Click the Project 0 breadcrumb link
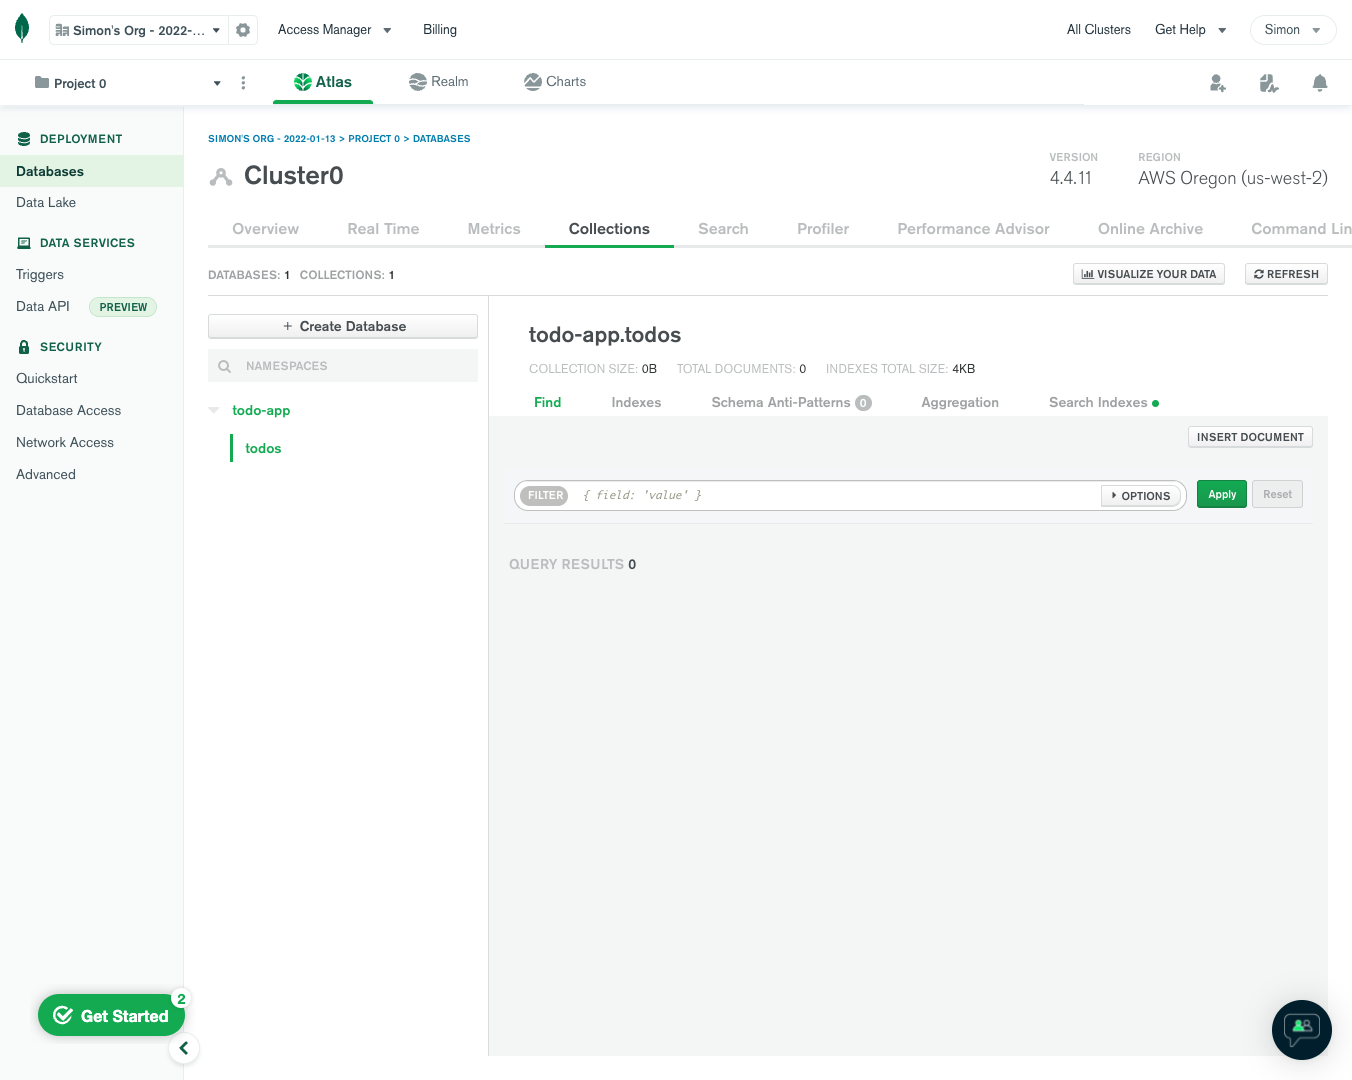 click(374, 139)
